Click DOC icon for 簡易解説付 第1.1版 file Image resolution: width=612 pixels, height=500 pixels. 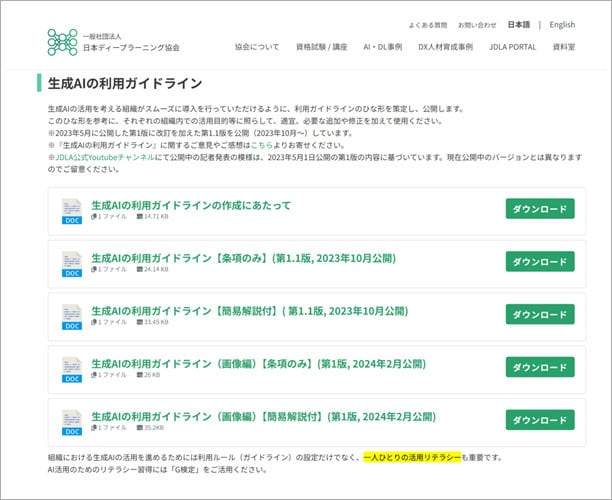(x=72, y=316)
